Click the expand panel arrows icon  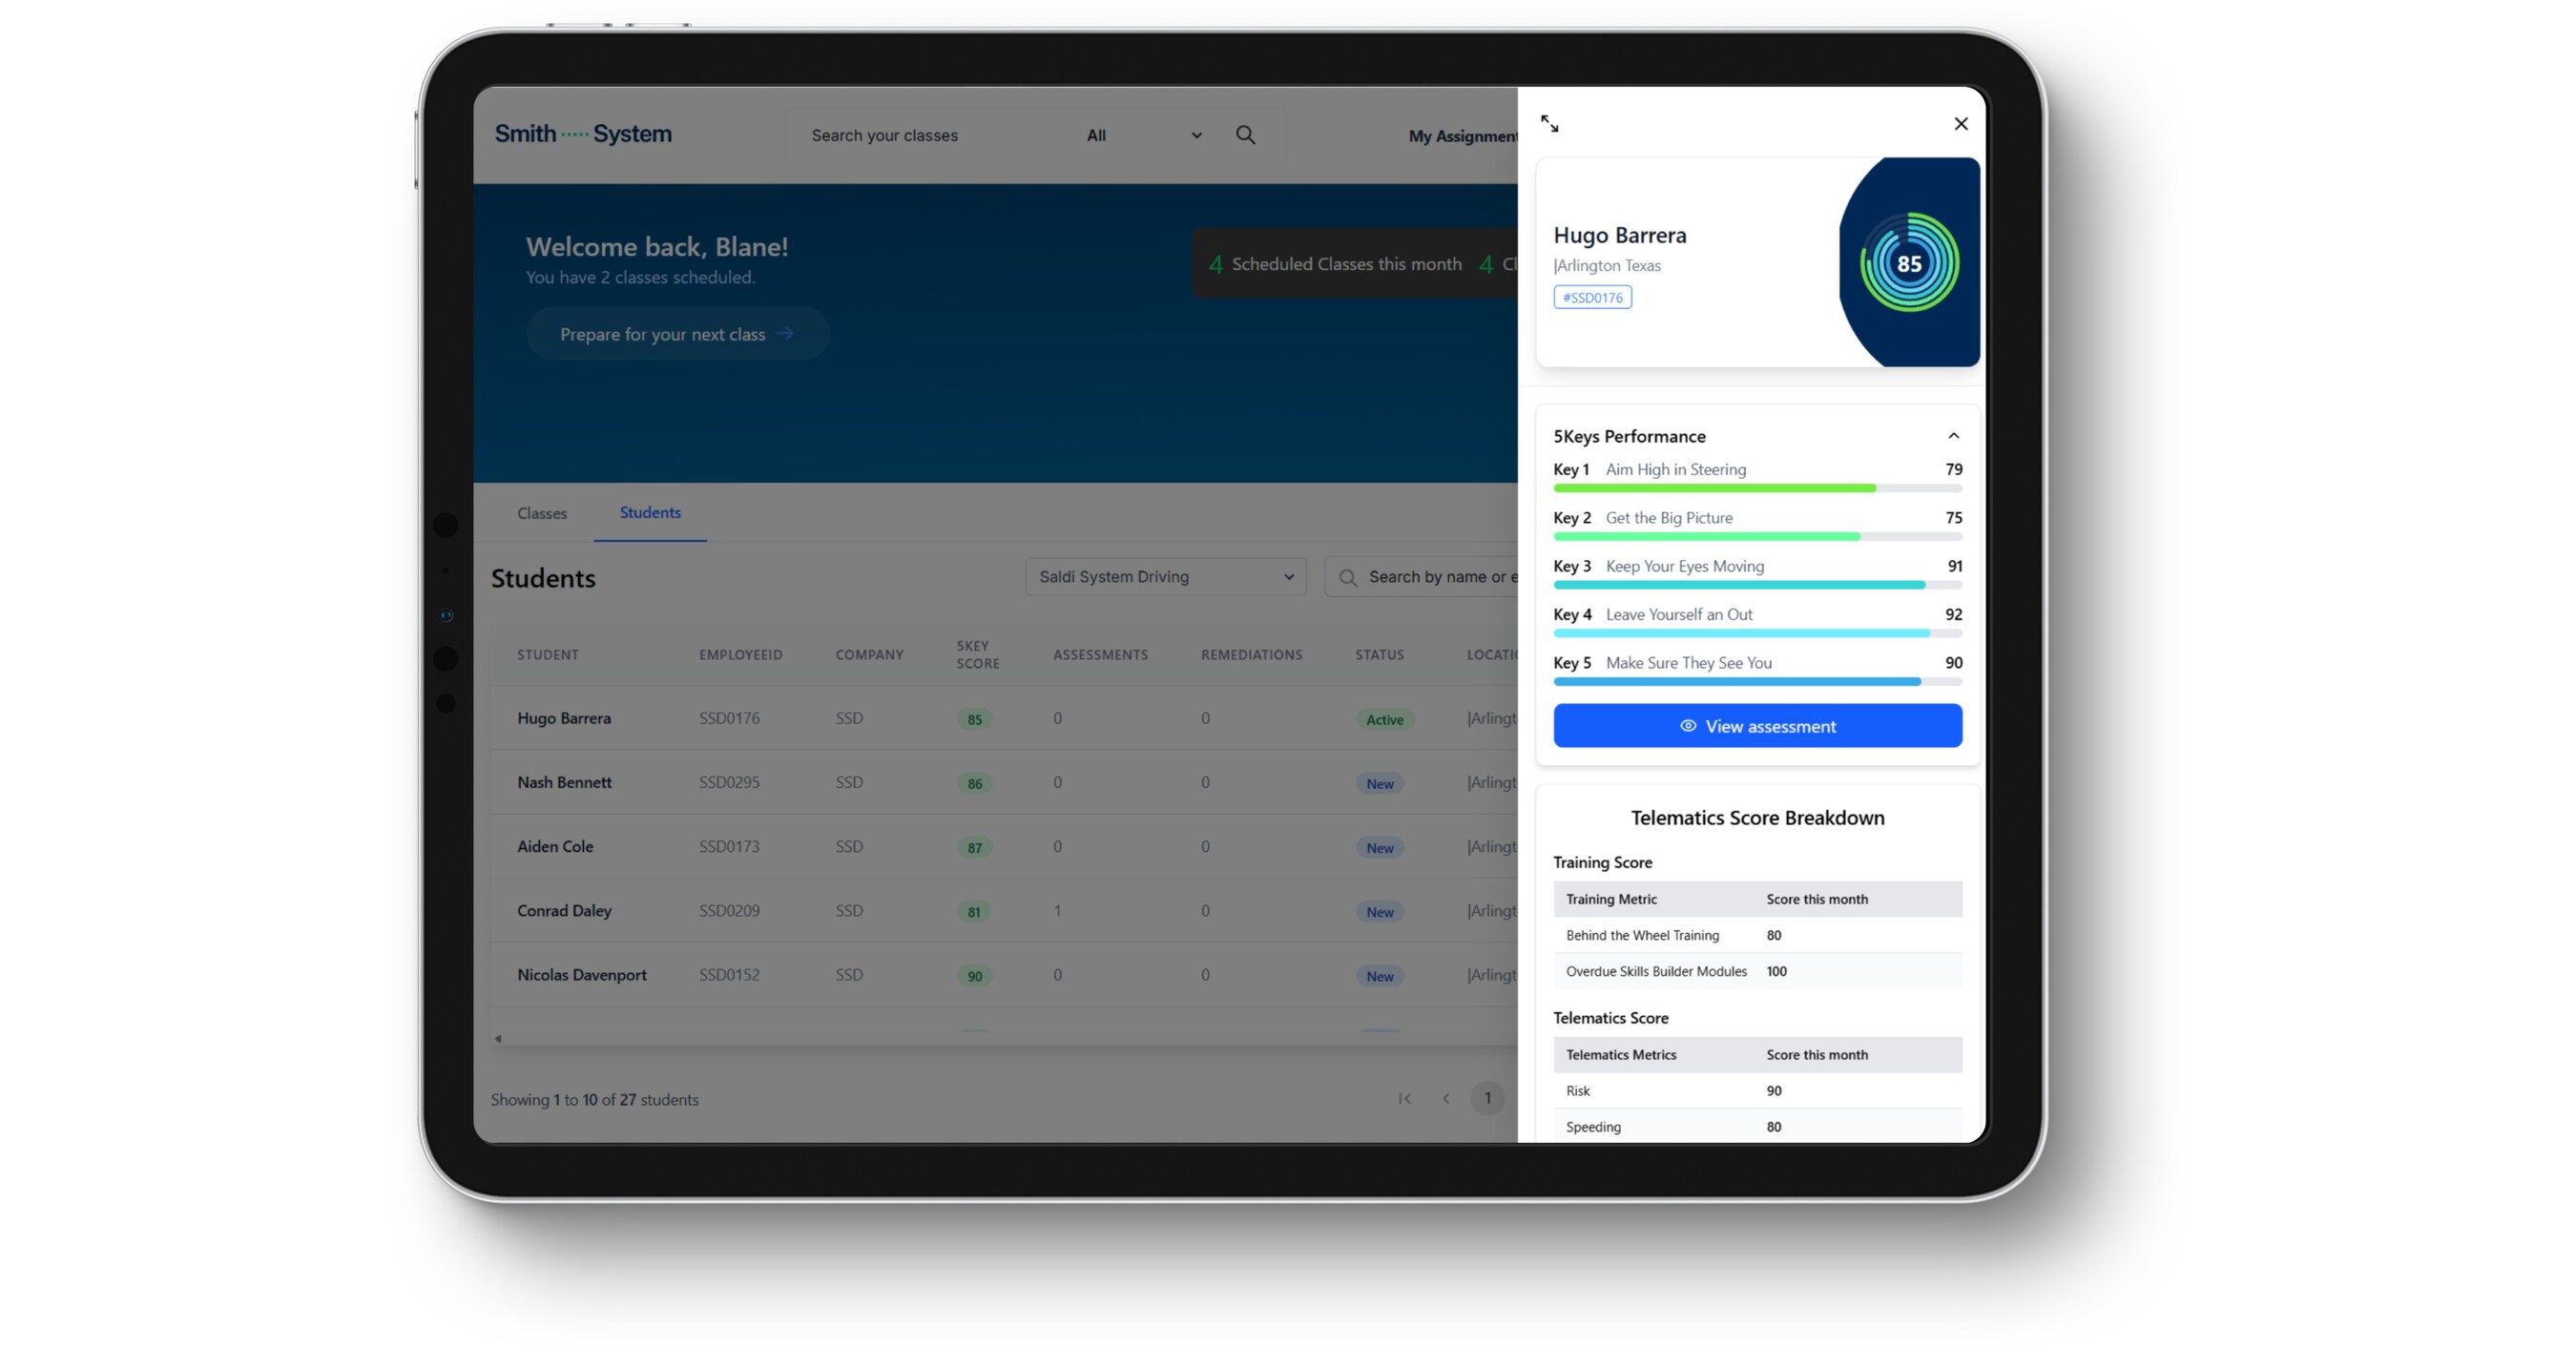point(1549,124)
